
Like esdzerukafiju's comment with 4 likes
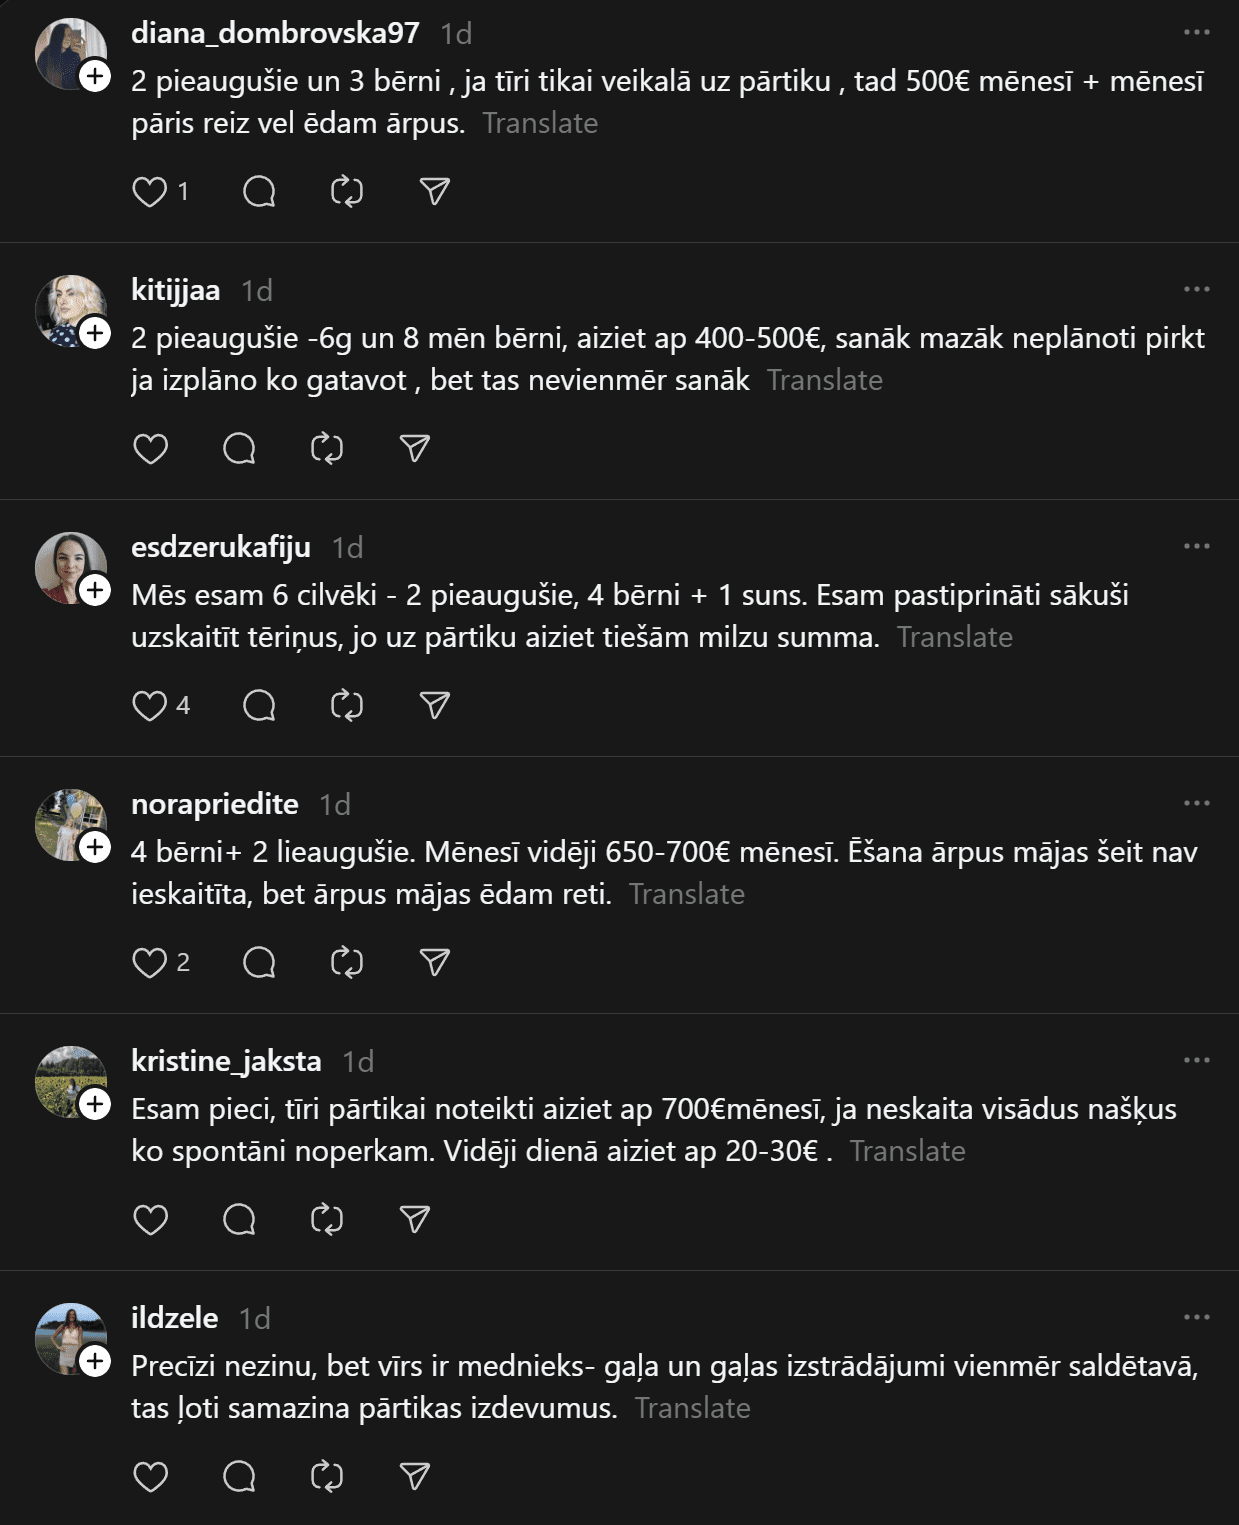(x=150, y=705)
